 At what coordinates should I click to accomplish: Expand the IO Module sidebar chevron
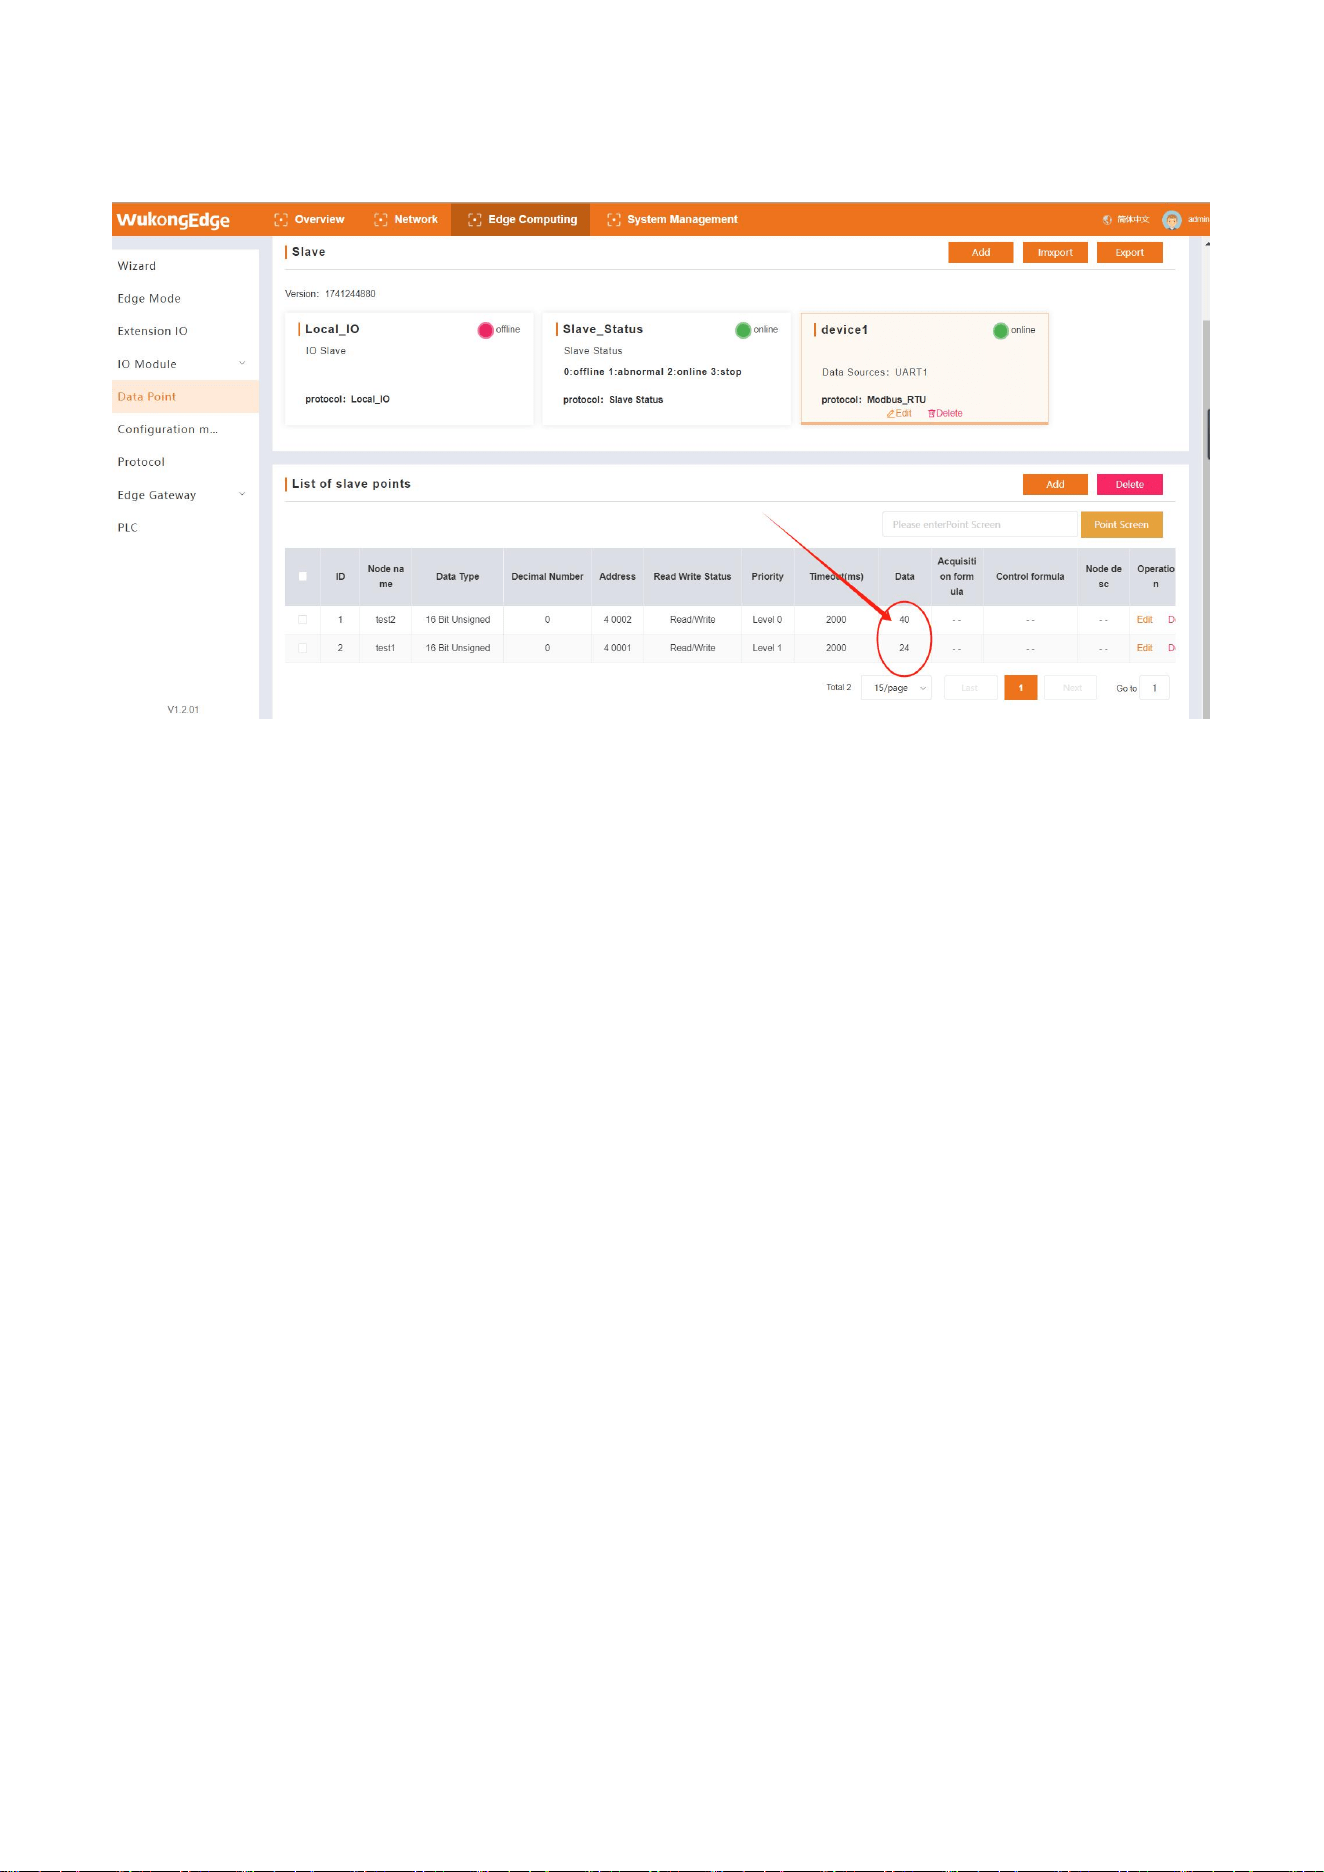point(242,364)
